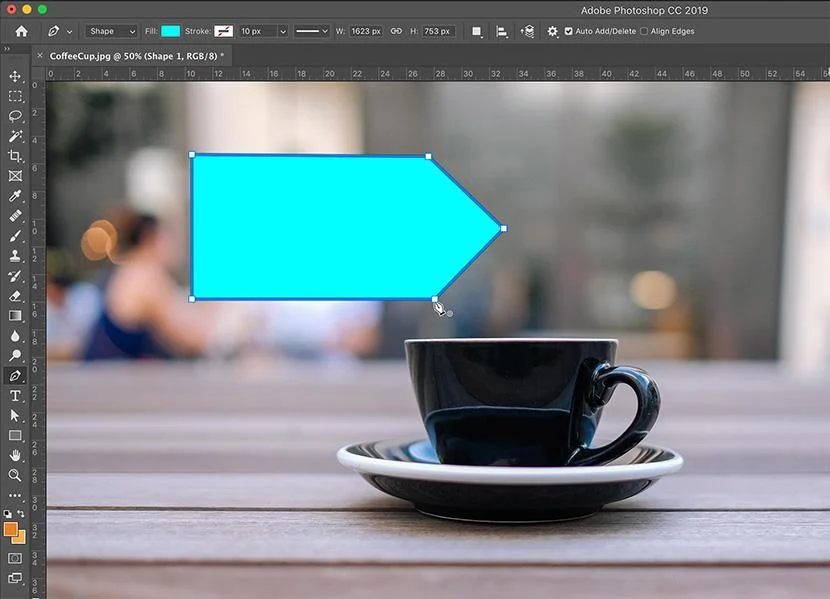This screenshot has width=830, height=599.
Task: Expand the collapsed toolbar double arrows
Action: 7,49
